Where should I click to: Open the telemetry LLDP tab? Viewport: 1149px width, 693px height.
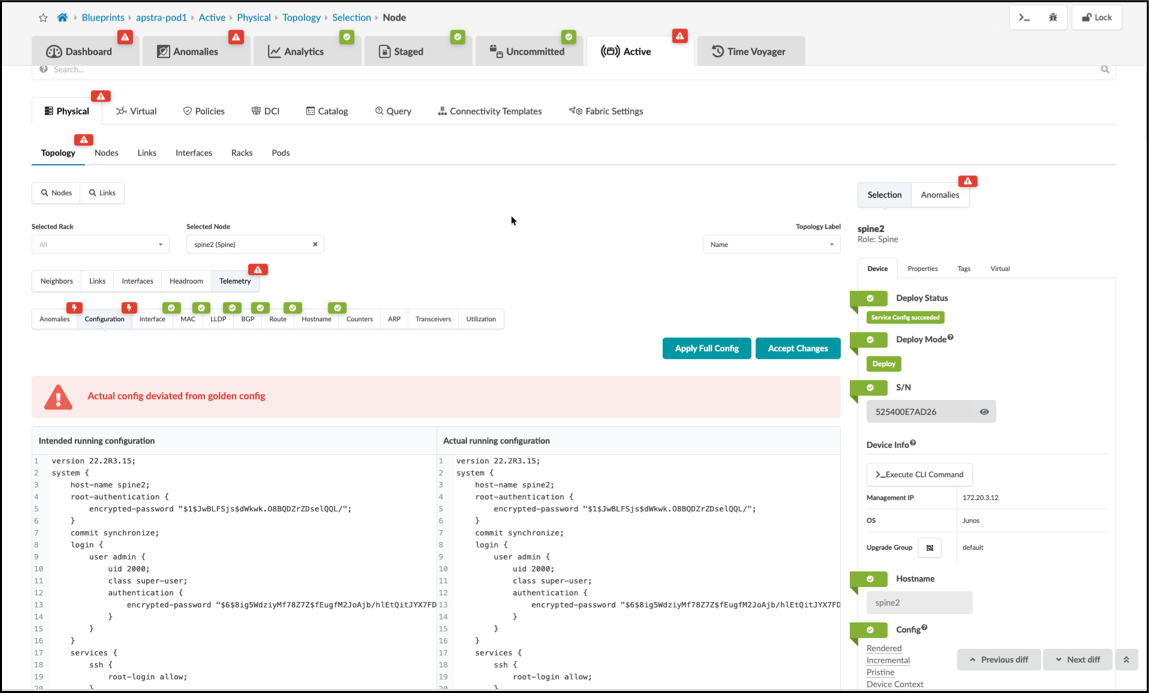[218, 319]
